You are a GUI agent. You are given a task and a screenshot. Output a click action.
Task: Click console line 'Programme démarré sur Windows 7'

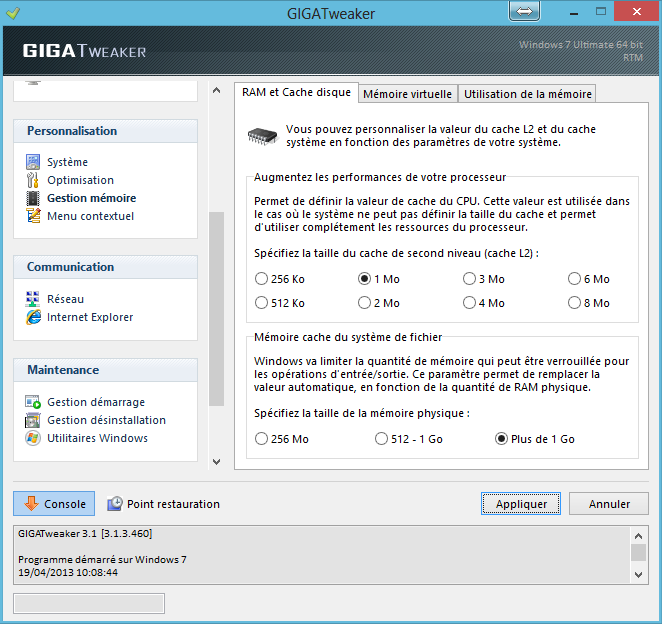click(x=102, y=560)
